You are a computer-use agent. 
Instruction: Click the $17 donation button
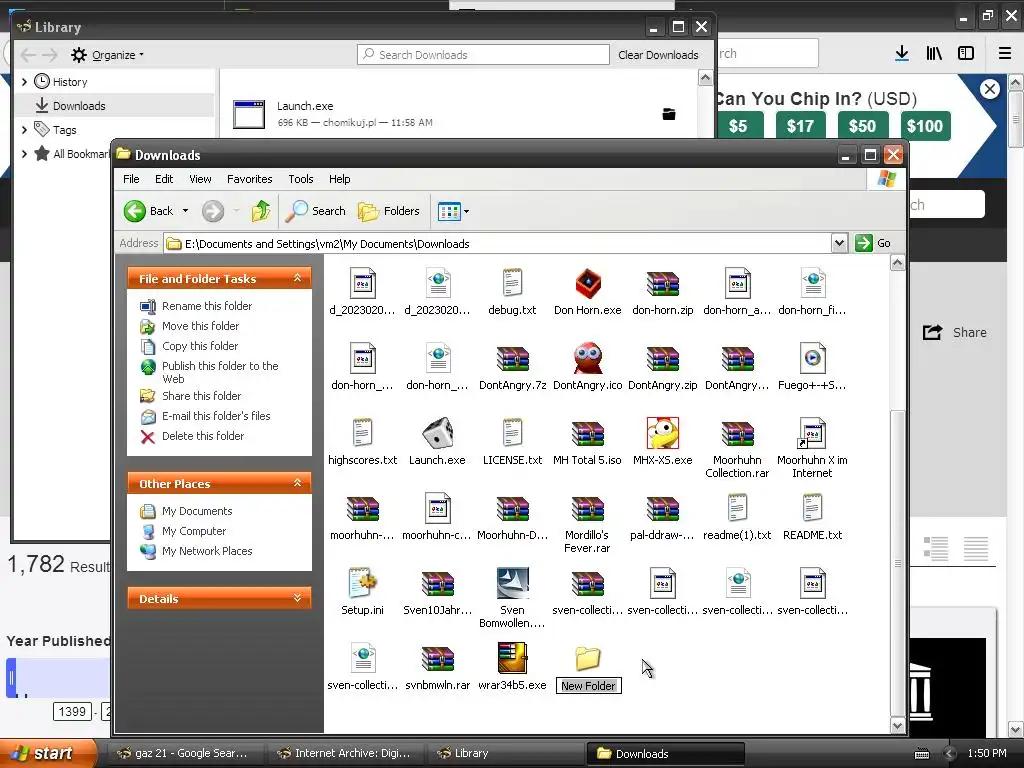point(800,126)
